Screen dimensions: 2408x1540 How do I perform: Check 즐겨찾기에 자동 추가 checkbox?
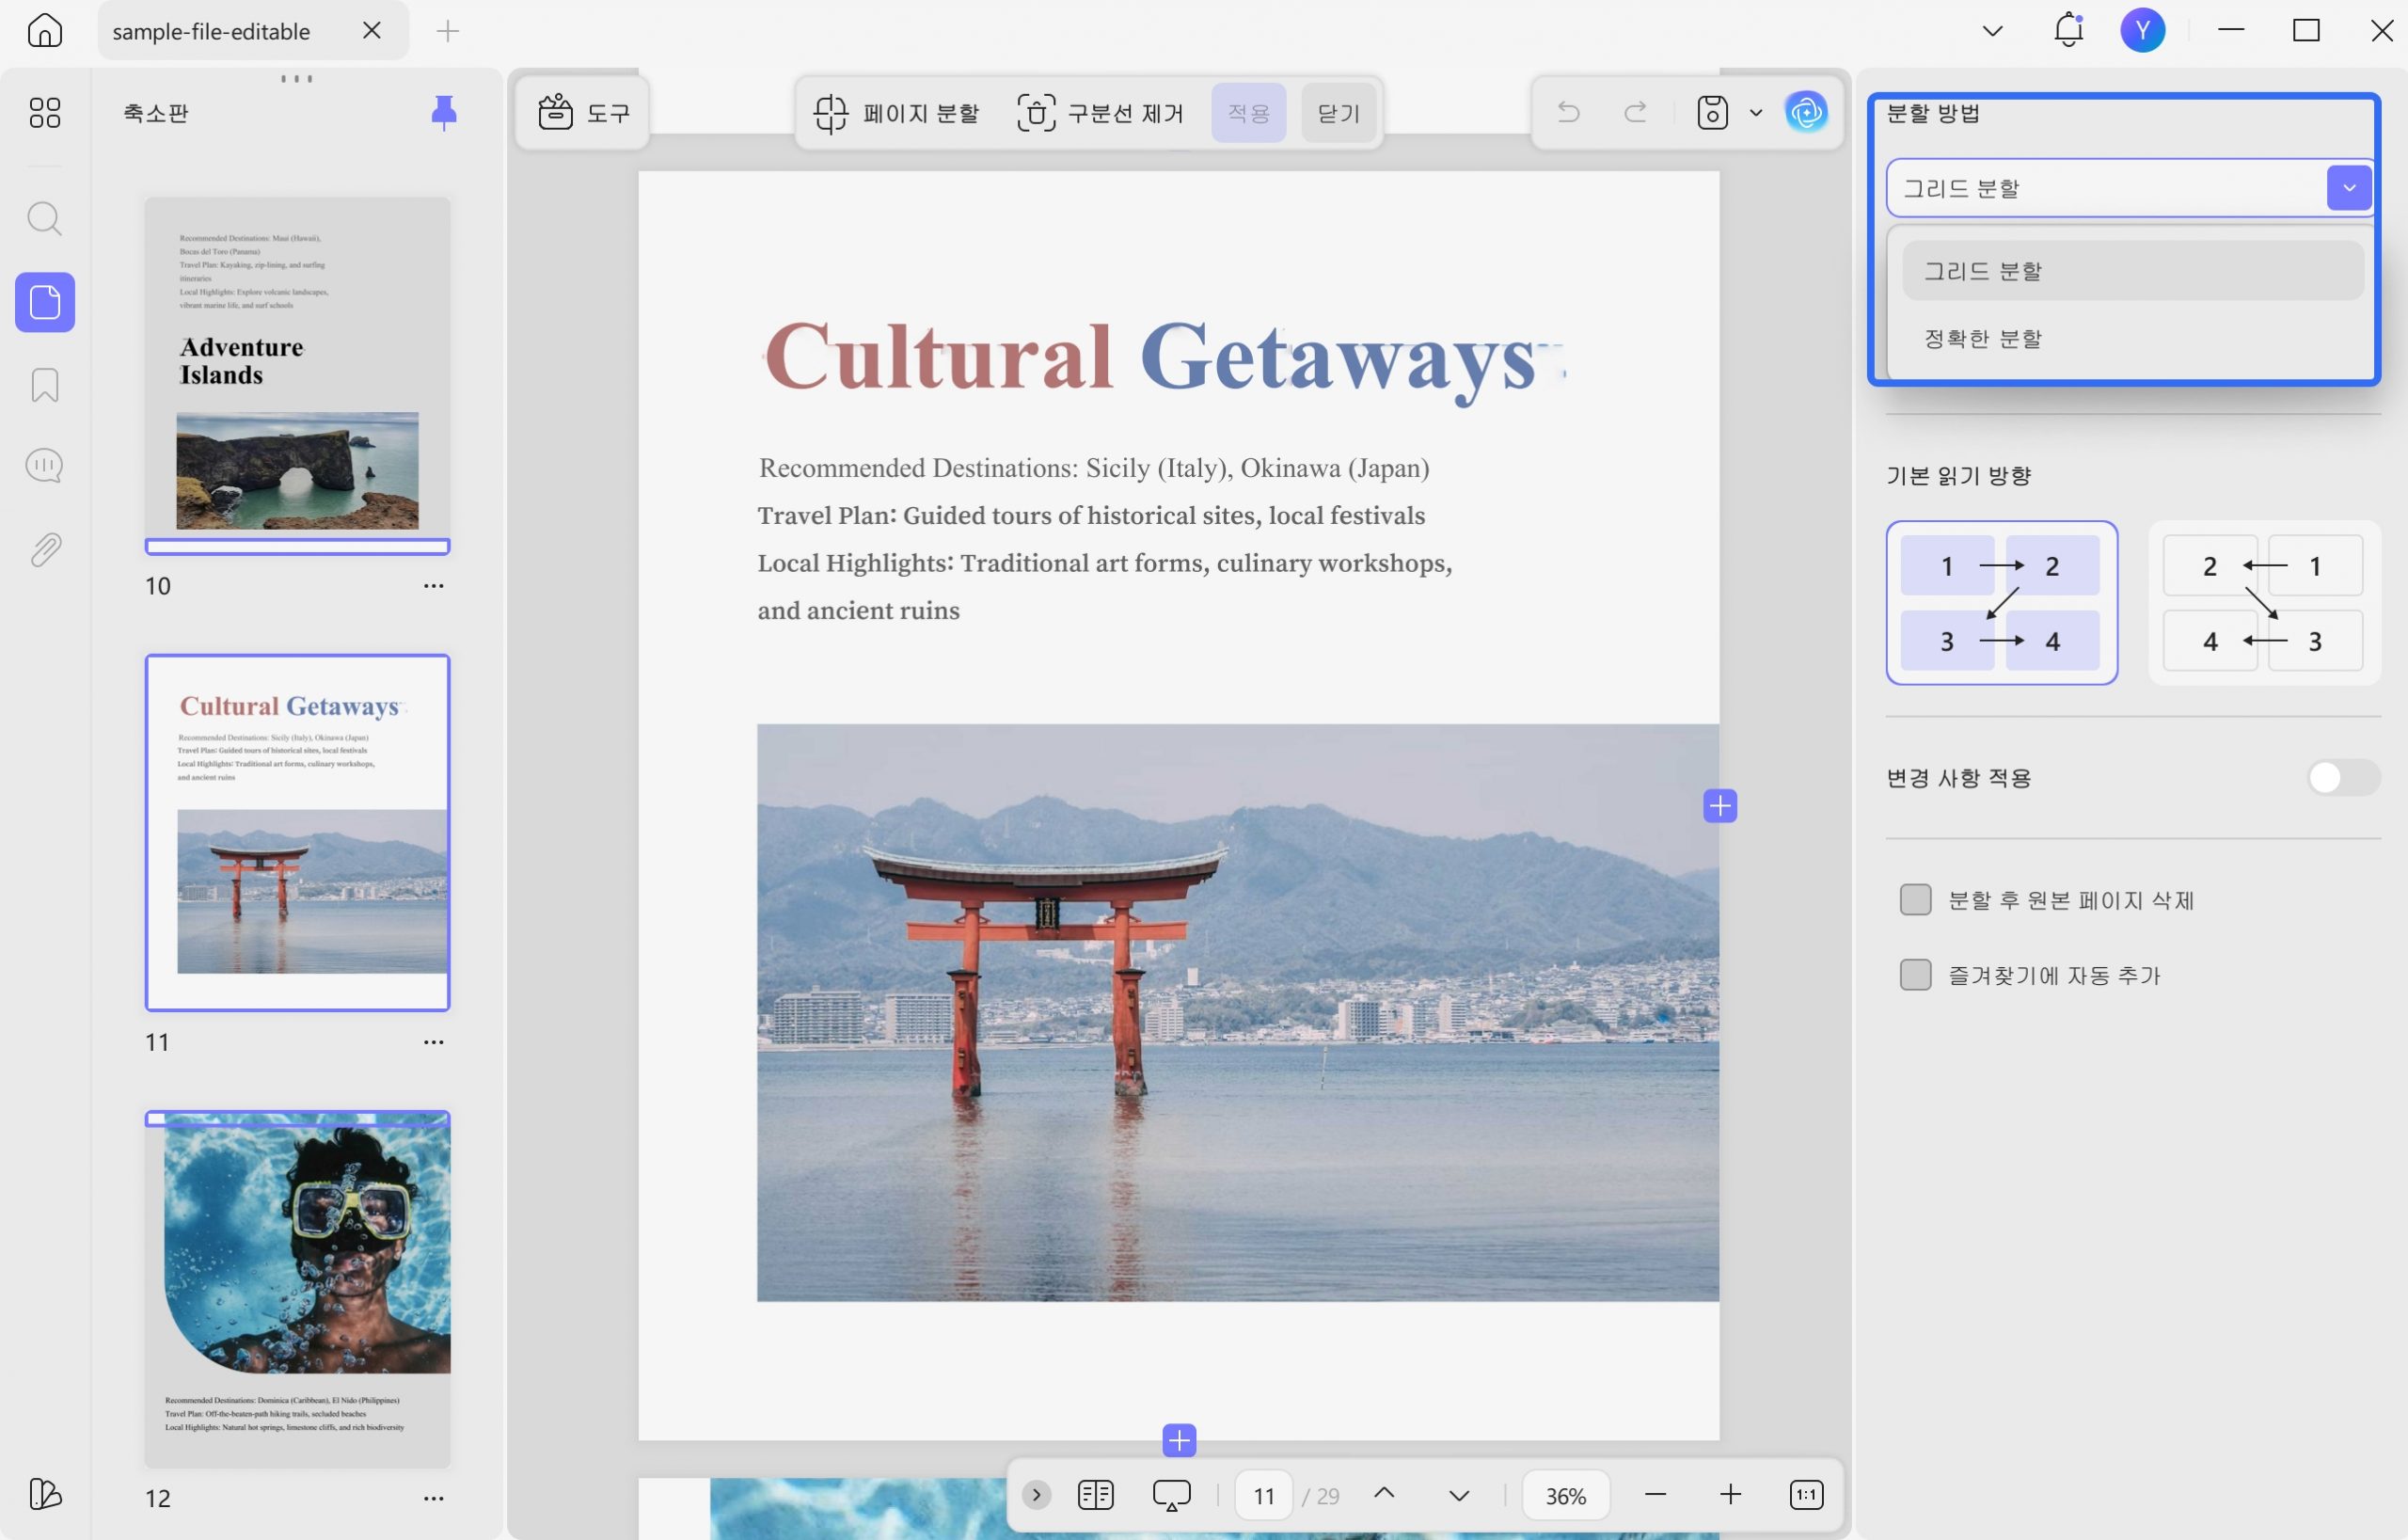1915,975
